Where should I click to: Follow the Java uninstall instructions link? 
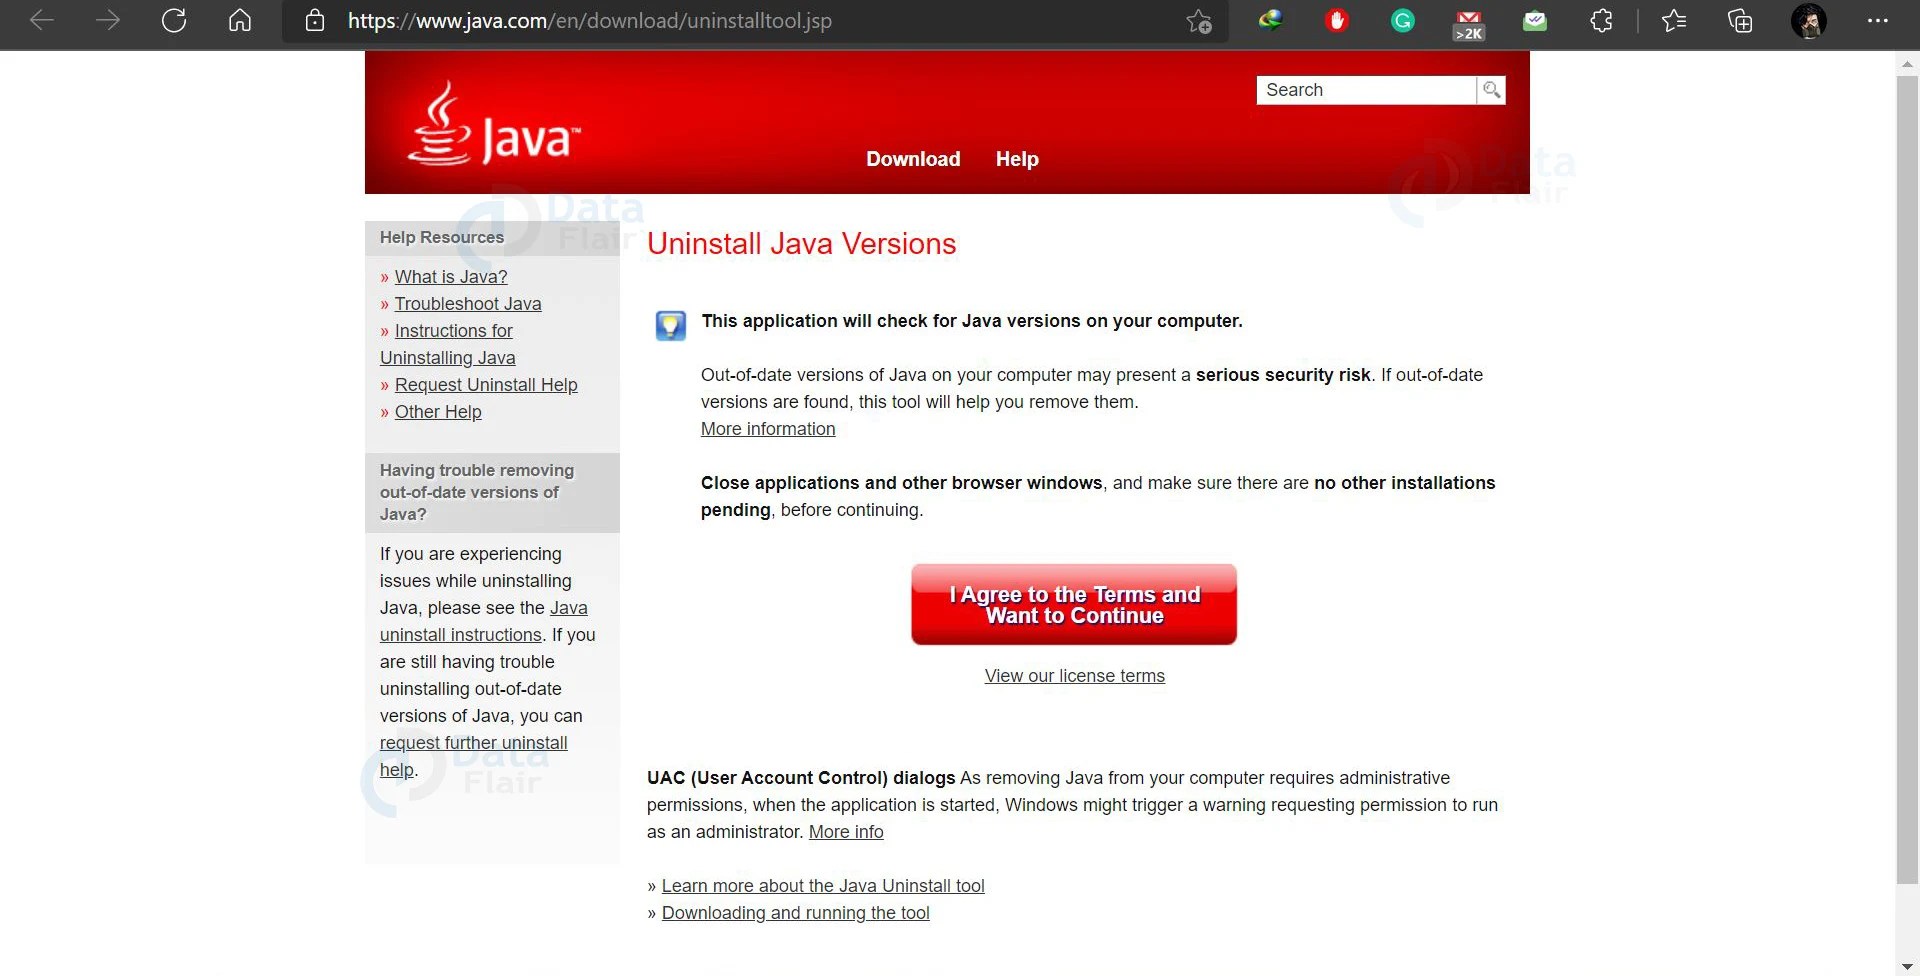(484, 621)
